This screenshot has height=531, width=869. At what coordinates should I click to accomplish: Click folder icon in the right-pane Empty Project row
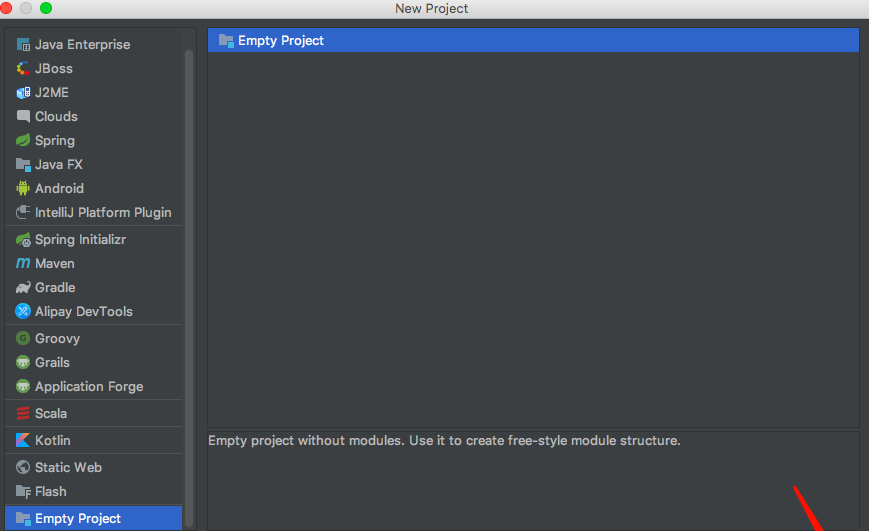pos(226,40)
